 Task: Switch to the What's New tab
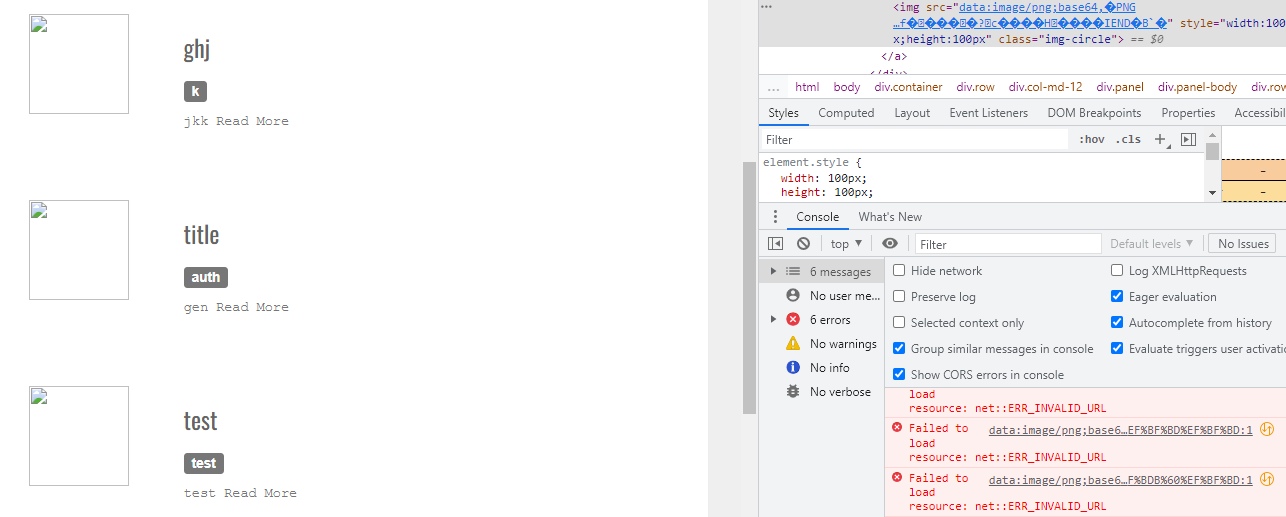pyautogui.click(x=890, y=217)
